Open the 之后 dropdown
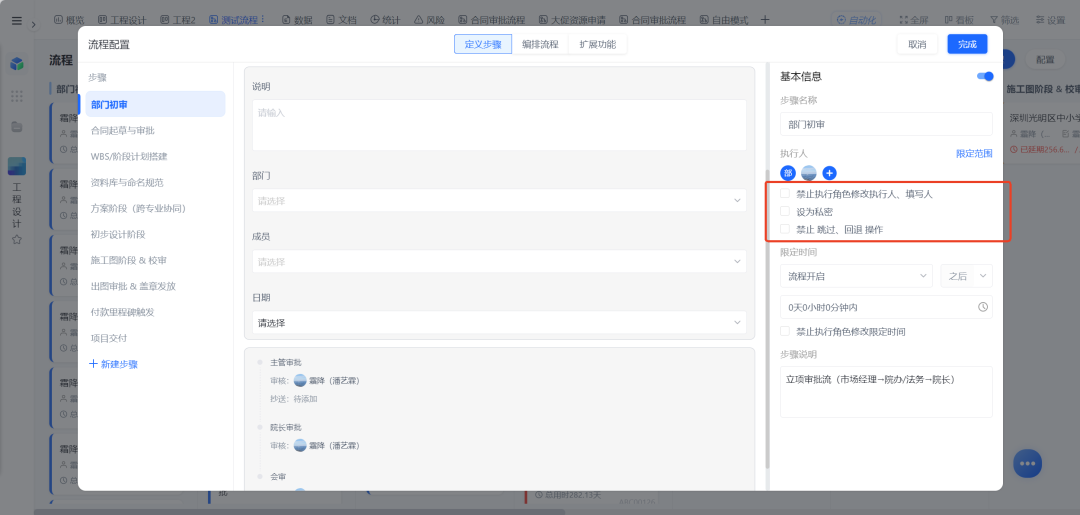The image size is (1080, 515). click(966, 276)
